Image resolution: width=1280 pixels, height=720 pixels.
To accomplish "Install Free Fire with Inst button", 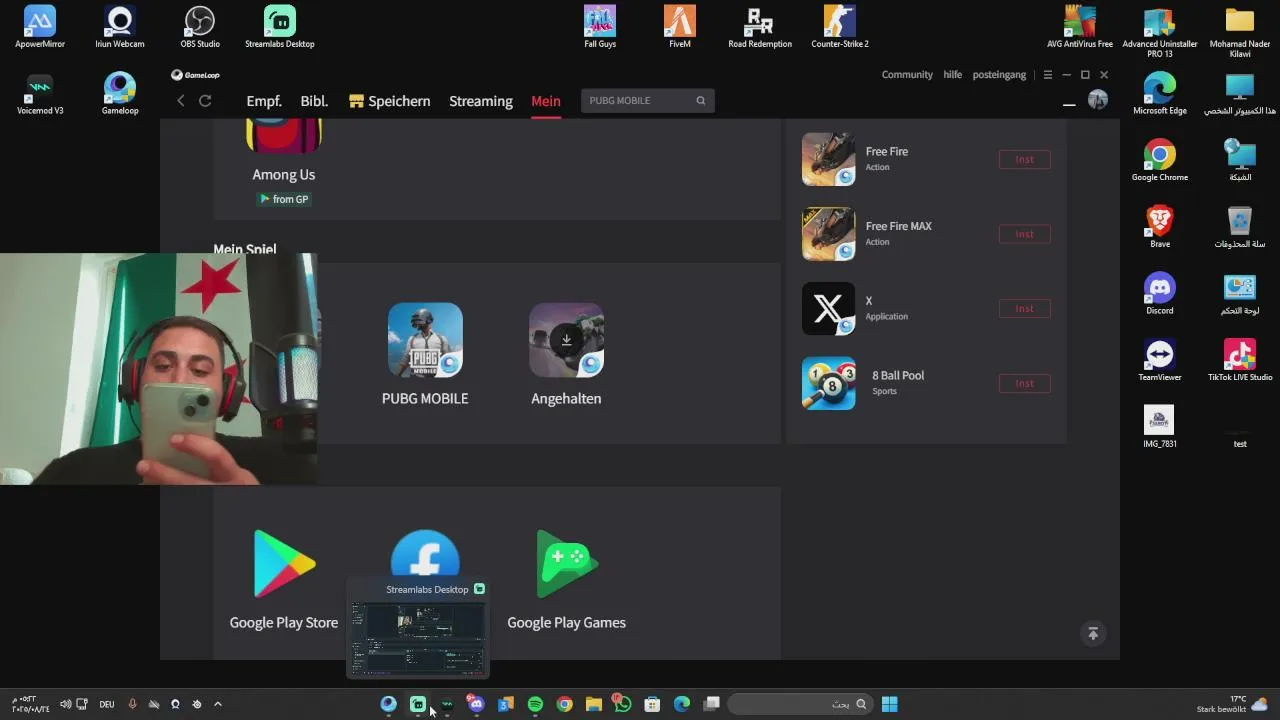I will (x=1024, y=159).
